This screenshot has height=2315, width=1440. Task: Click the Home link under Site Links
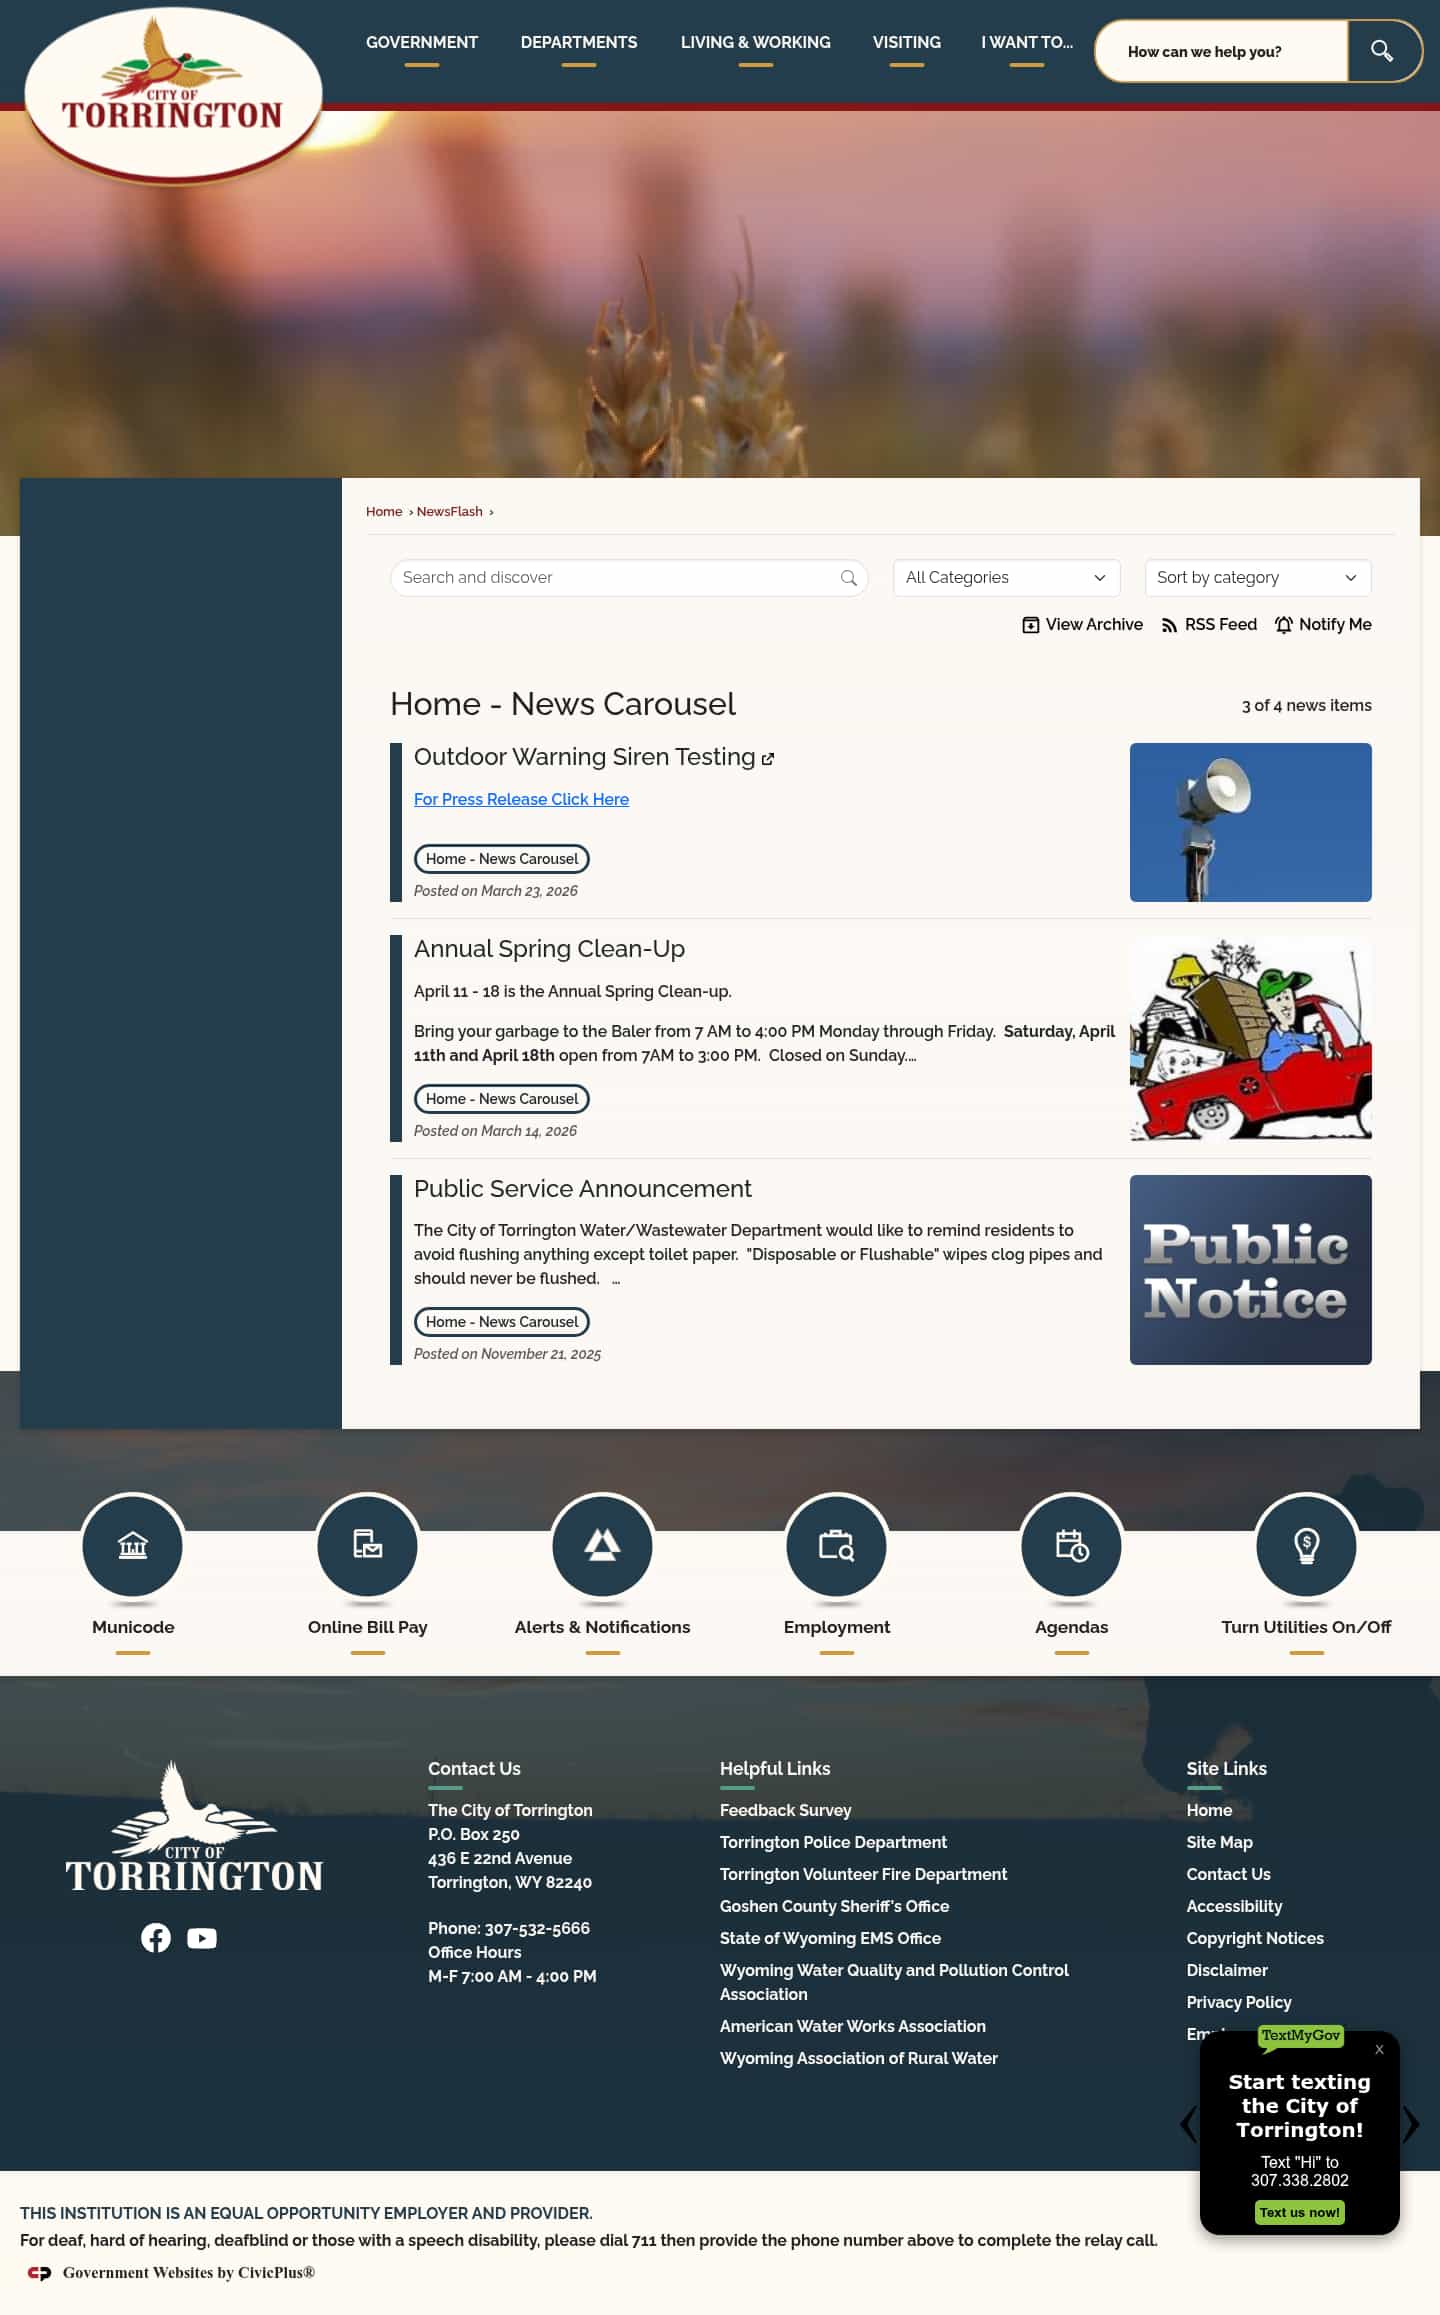tap(1209, 1810)
